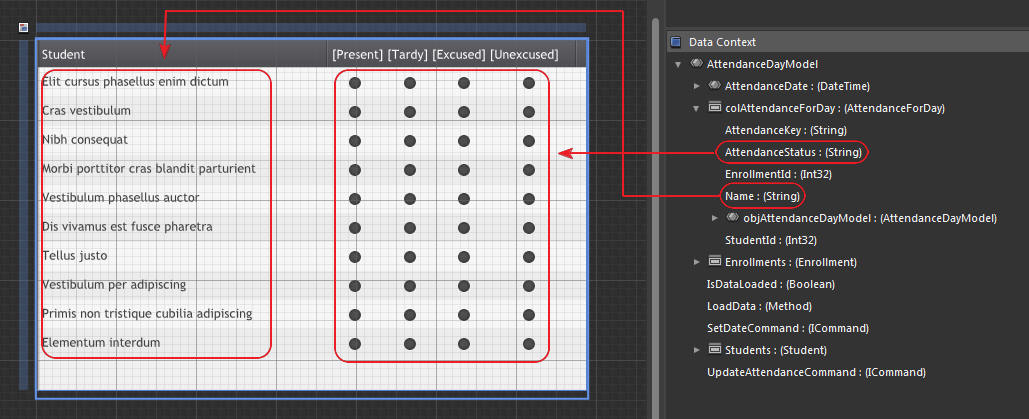Screen dimensions: 1029x419
Task: Expand the Students collection node
Action: [697, 350]
